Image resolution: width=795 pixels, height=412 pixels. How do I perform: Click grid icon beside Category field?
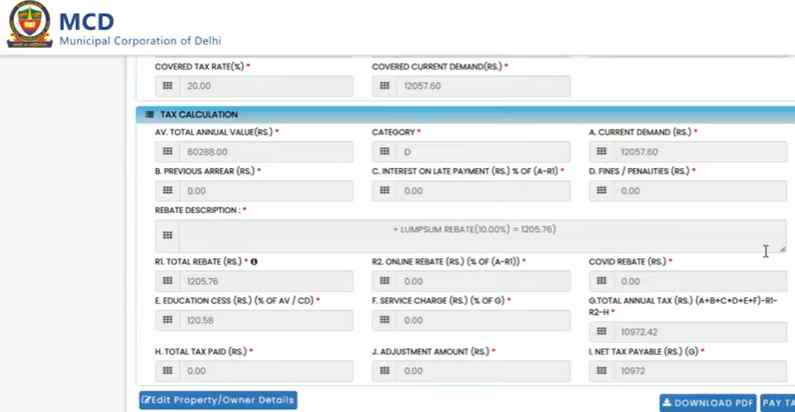click(x=384, y=152)
